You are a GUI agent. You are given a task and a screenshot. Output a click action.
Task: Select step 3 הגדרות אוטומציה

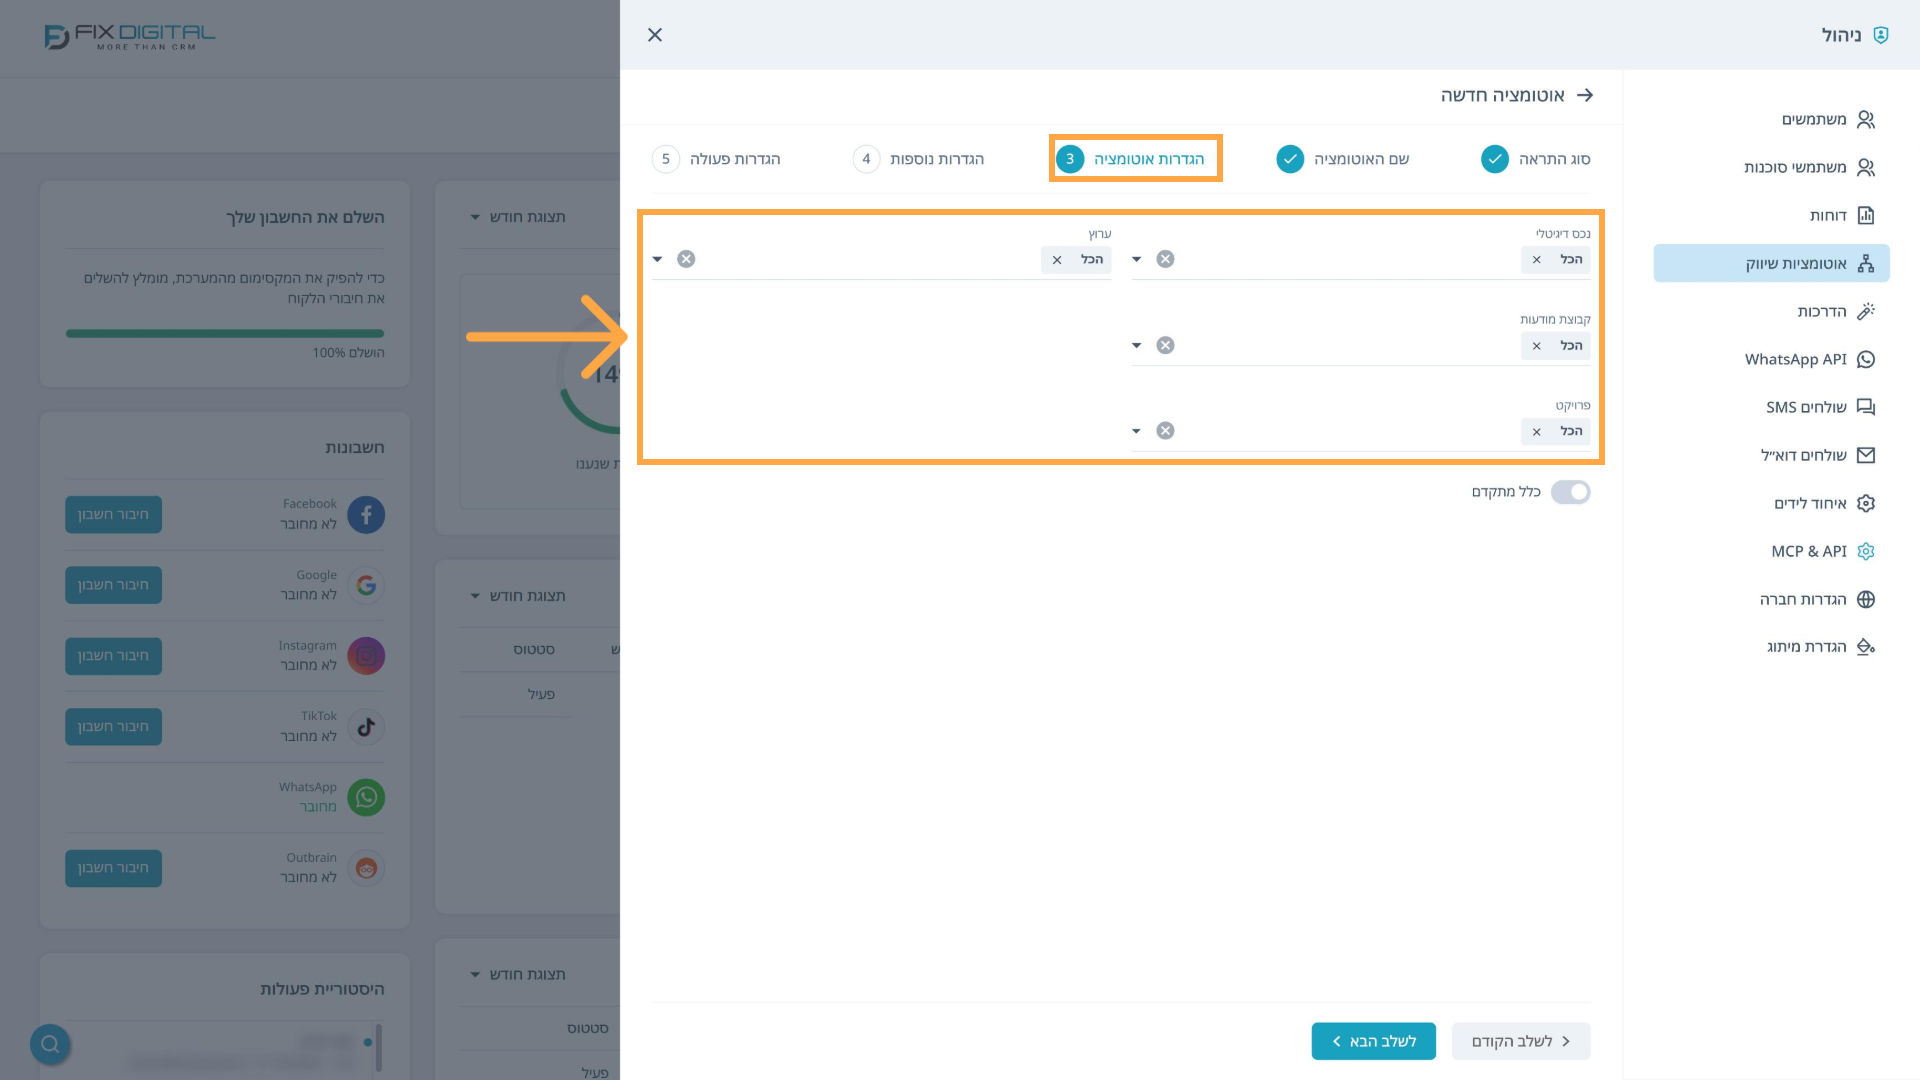pyautogui.click(x=1131, y=159)
